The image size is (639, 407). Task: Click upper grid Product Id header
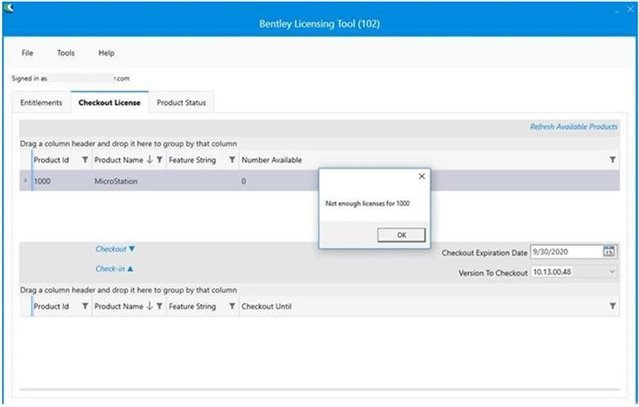[51, 160]
